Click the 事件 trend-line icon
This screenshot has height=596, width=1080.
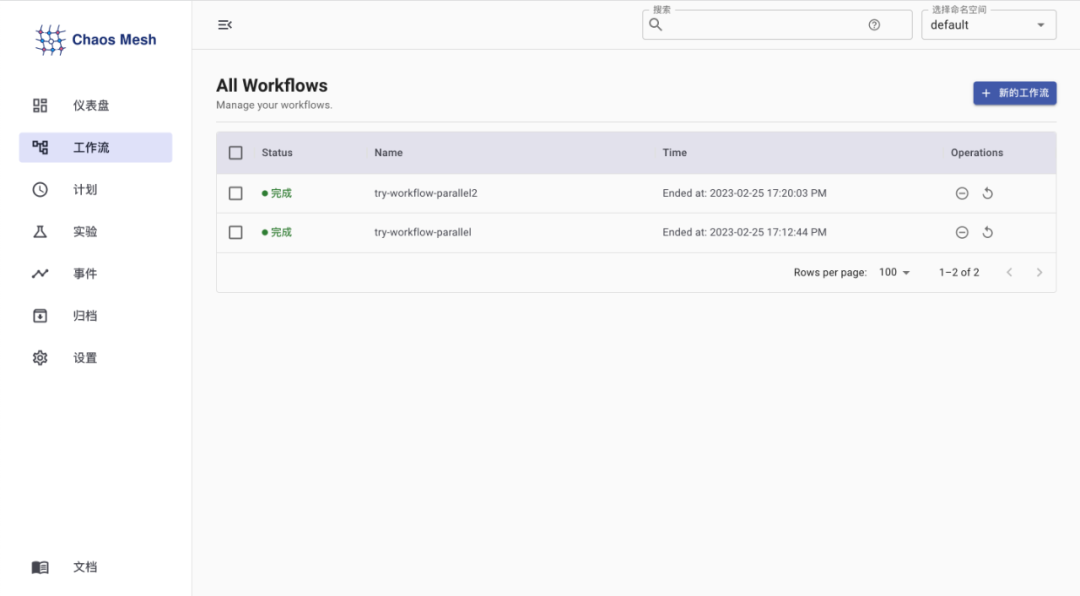pos(40,274)
